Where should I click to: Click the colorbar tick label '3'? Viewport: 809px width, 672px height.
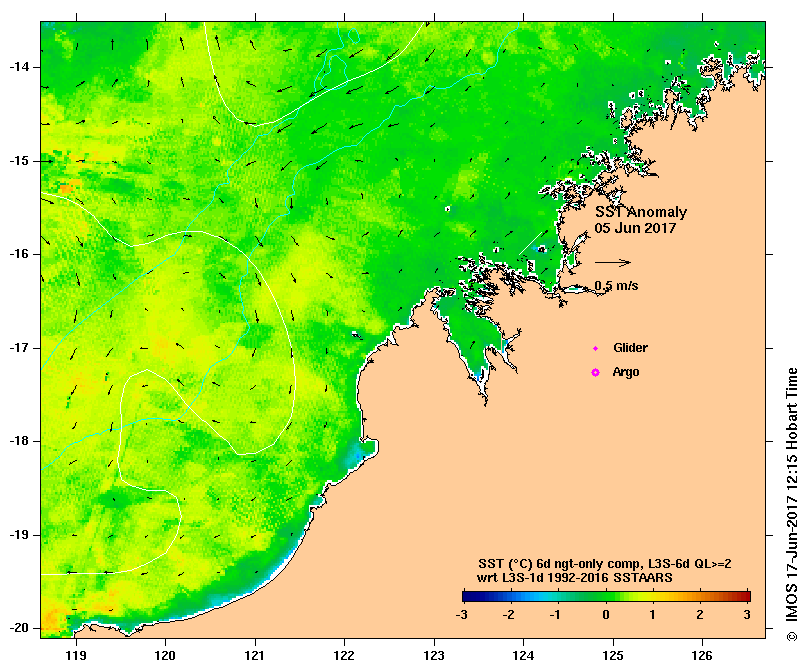coord(747,614)
